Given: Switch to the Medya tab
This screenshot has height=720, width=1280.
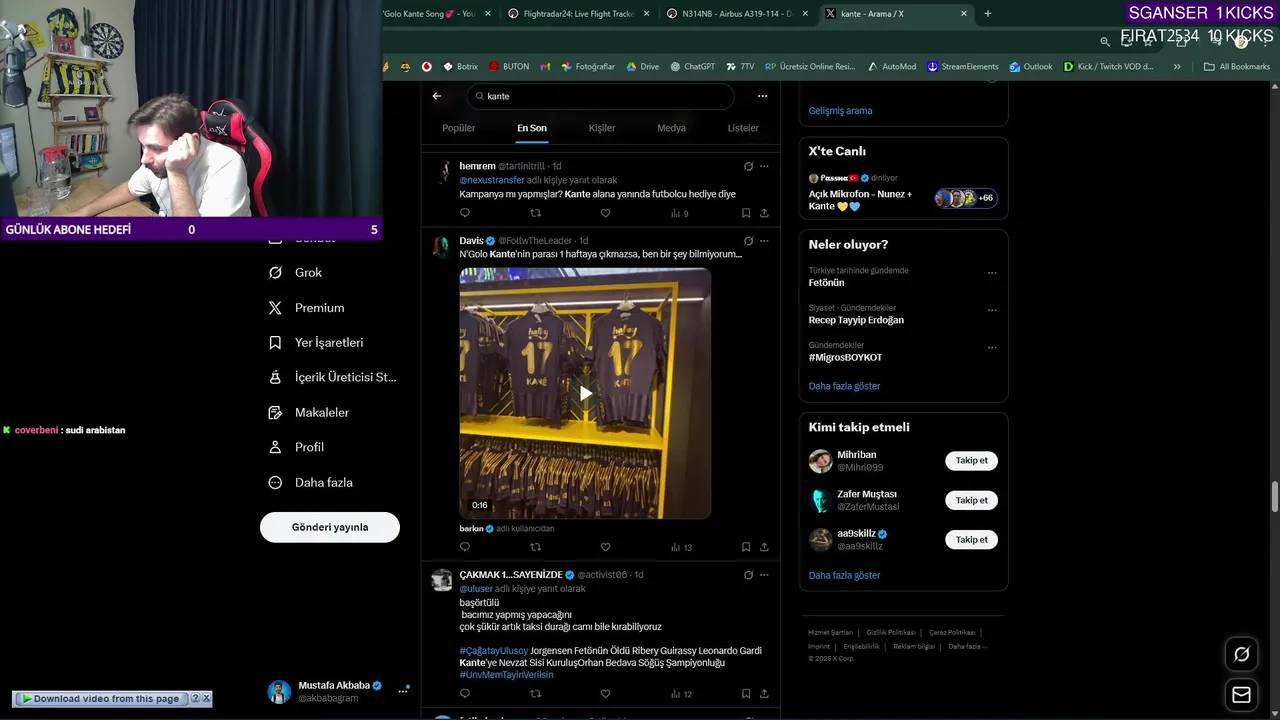Looking at the screenshot, I should [671, 128].
